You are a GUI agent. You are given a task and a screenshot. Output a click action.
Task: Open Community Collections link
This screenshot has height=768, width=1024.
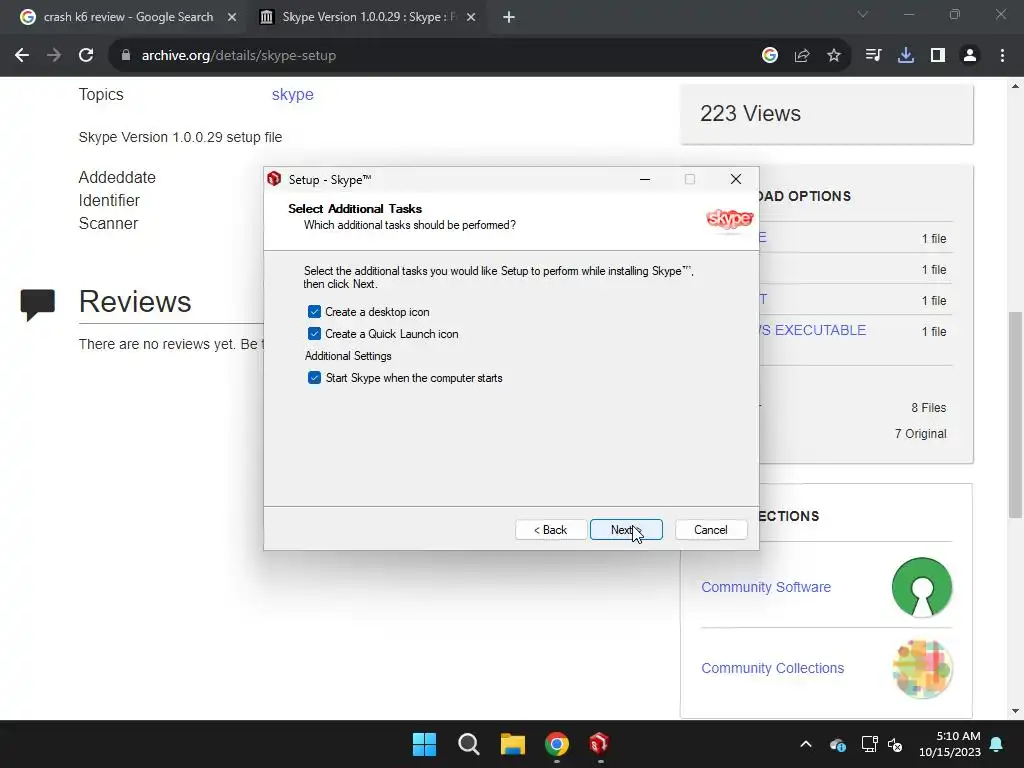(773, 668)
